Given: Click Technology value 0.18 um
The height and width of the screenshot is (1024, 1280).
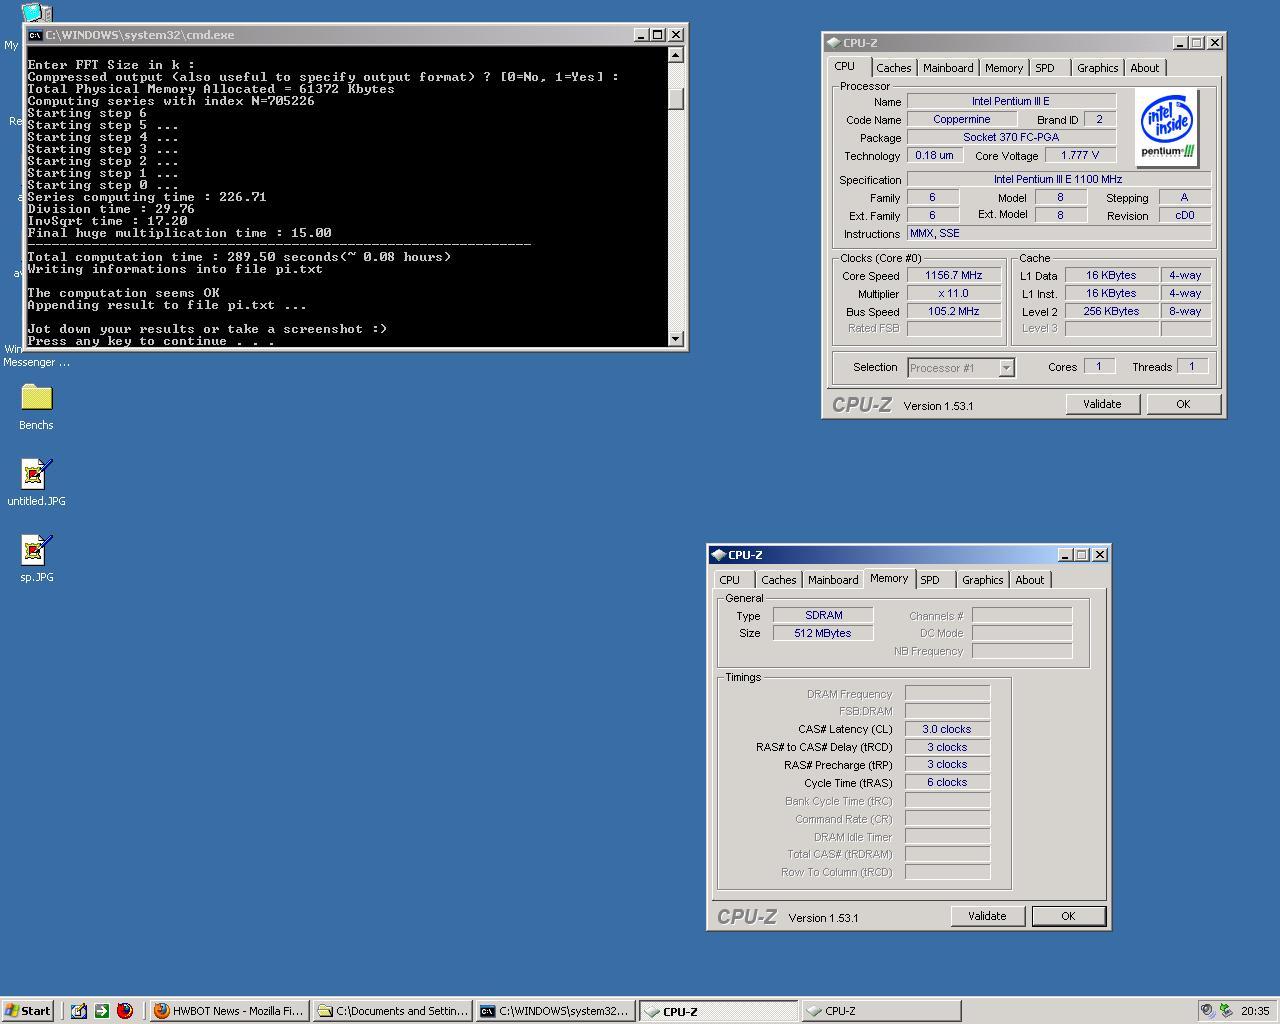Looking at the screenshot, I should pos(934,155).
